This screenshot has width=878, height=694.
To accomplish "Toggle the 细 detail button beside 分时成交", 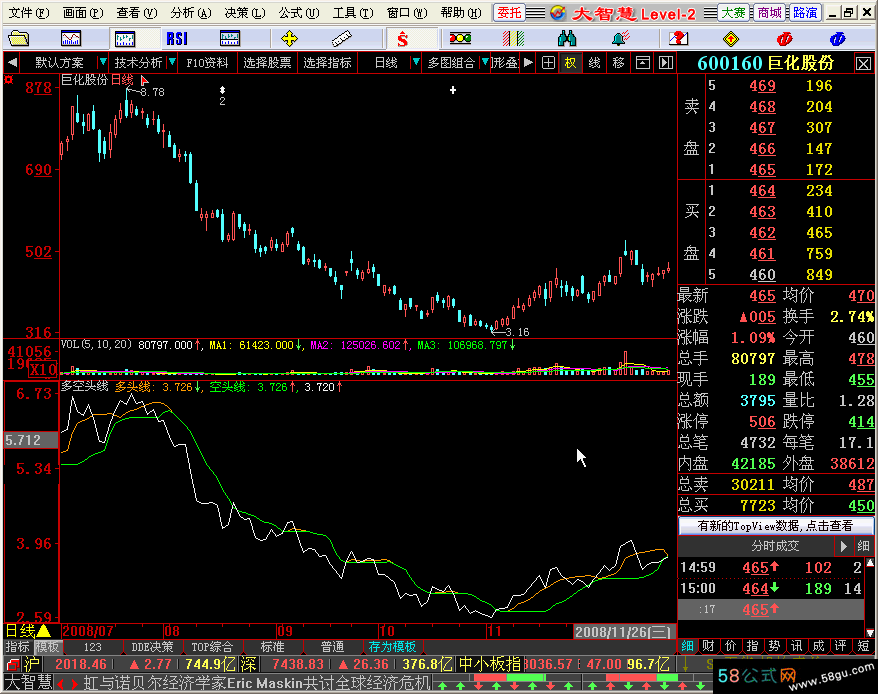I will (x=863, y=546).
